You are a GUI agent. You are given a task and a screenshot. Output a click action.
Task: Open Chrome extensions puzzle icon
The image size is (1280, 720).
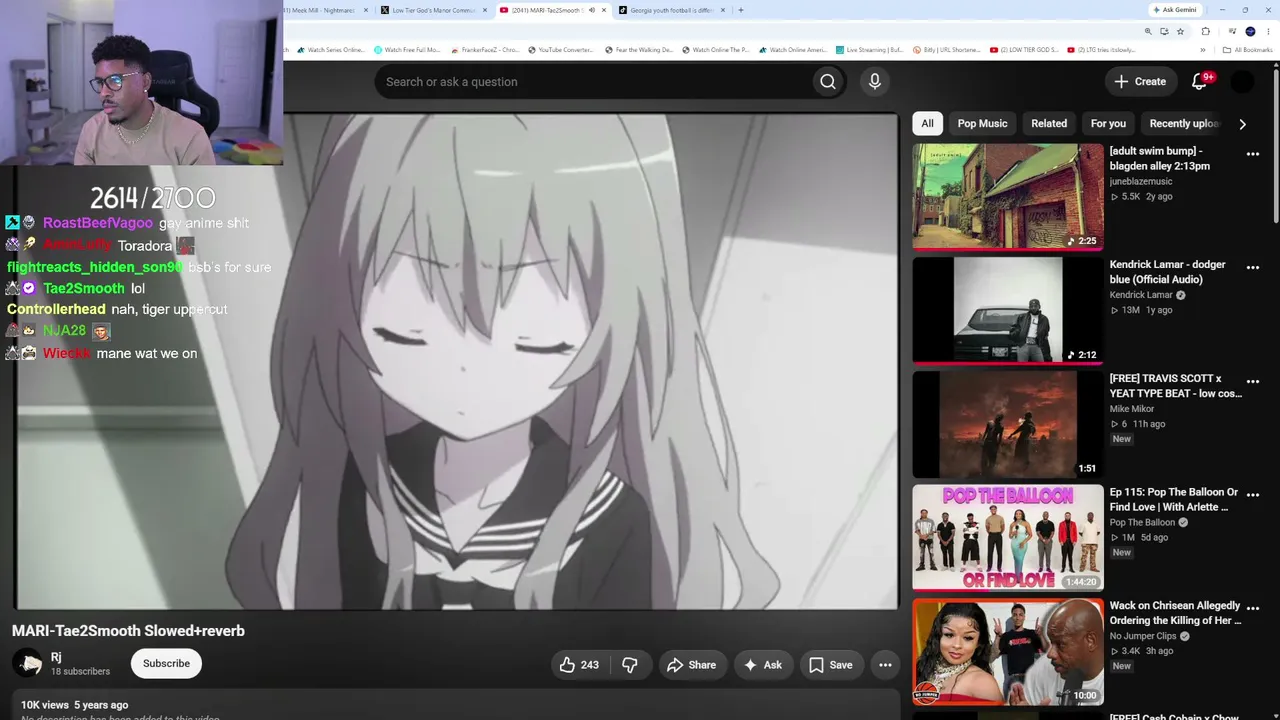coord(1206,31)
